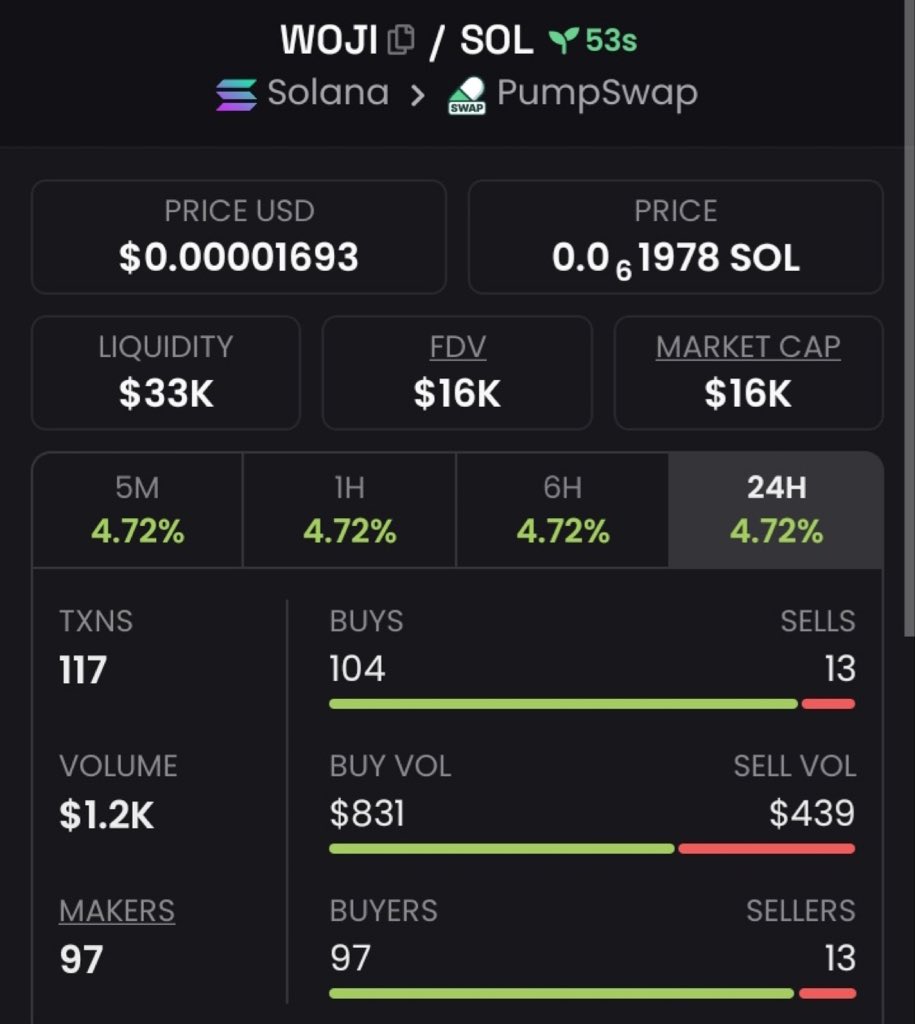Screen dimensions: 915x1024
Task: Click the LIQUIDITY $33K box
Action: 165,373
